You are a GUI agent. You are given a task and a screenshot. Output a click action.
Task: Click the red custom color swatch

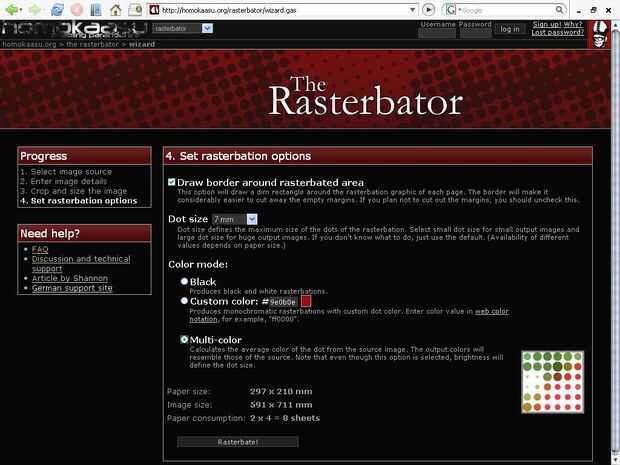[306, 302]
